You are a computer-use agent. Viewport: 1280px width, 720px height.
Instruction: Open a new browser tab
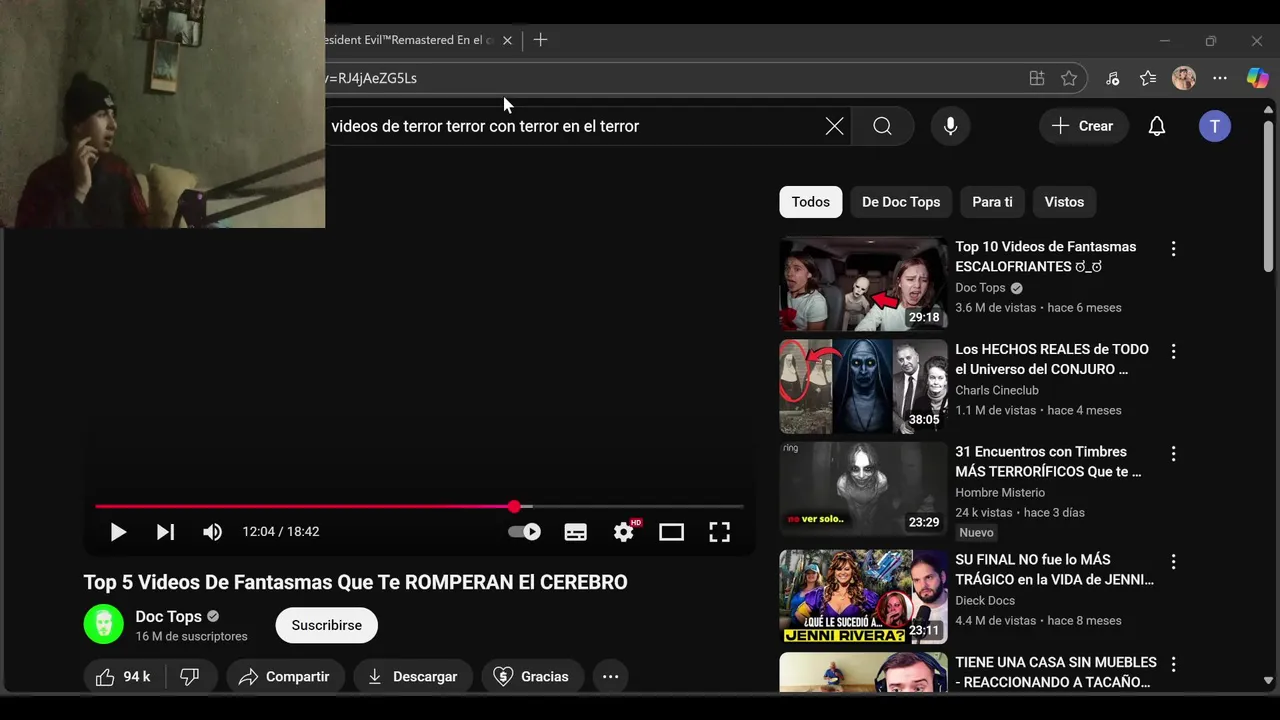pyautogui.click(x=540, y=40)
